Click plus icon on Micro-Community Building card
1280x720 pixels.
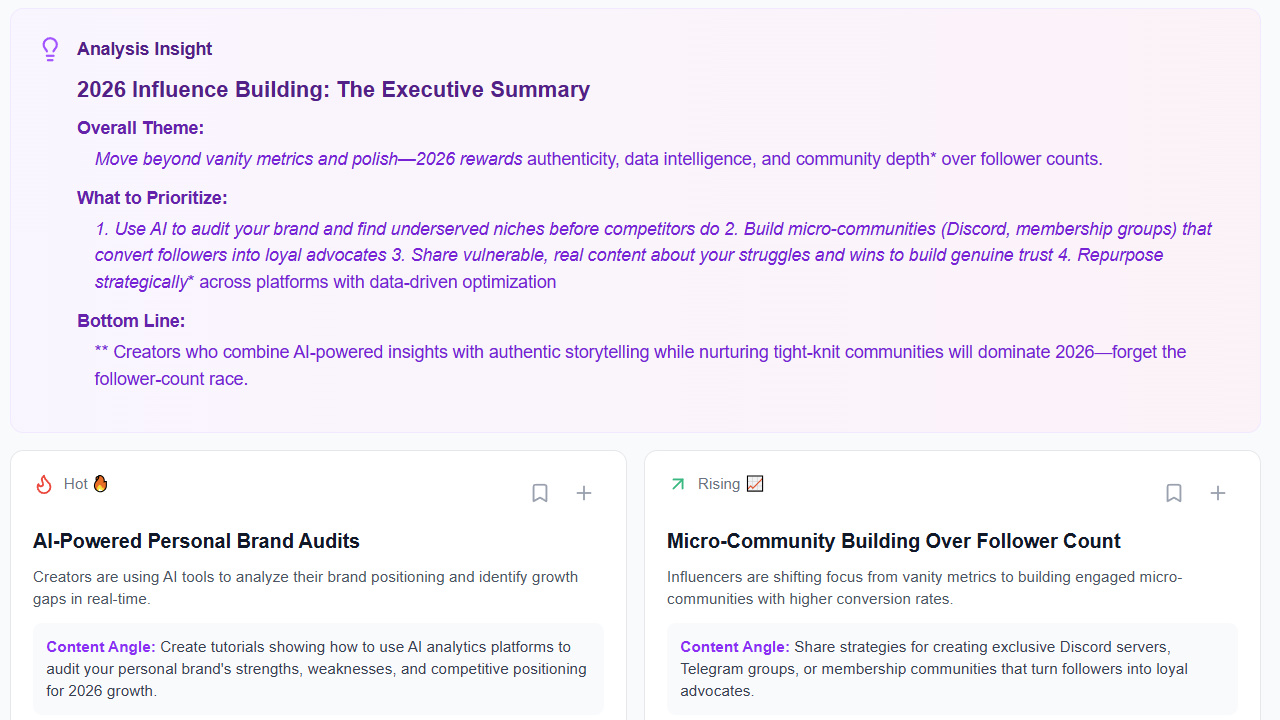click(1218, 493)
